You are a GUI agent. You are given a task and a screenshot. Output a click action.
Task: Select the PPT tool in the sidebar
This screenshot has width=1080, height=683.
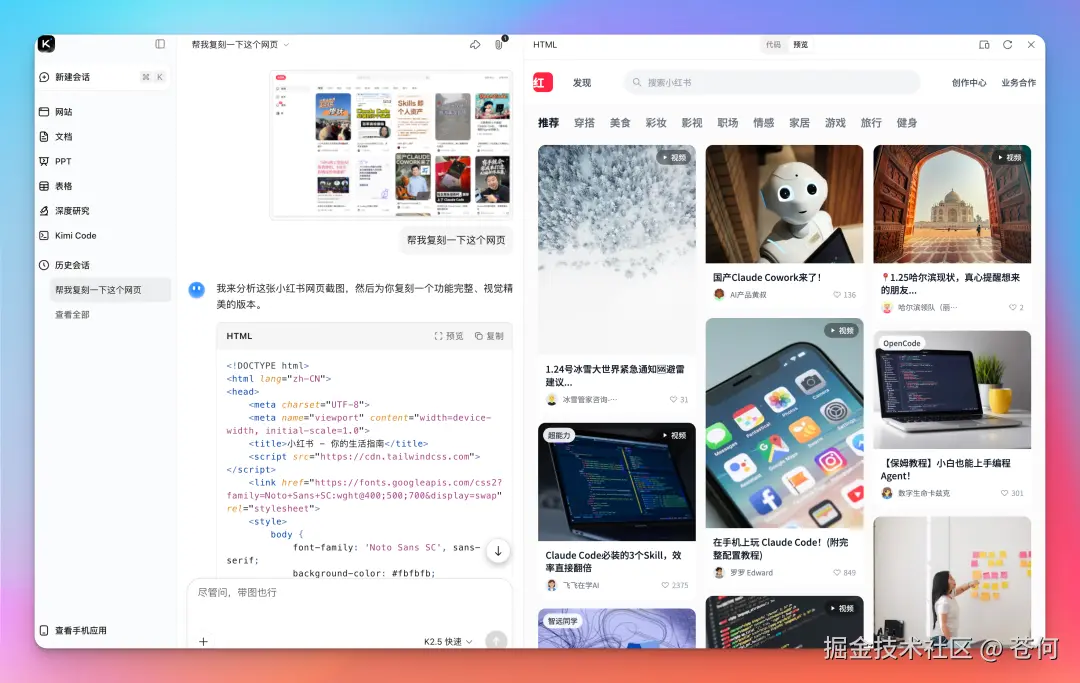click(60, 161)
